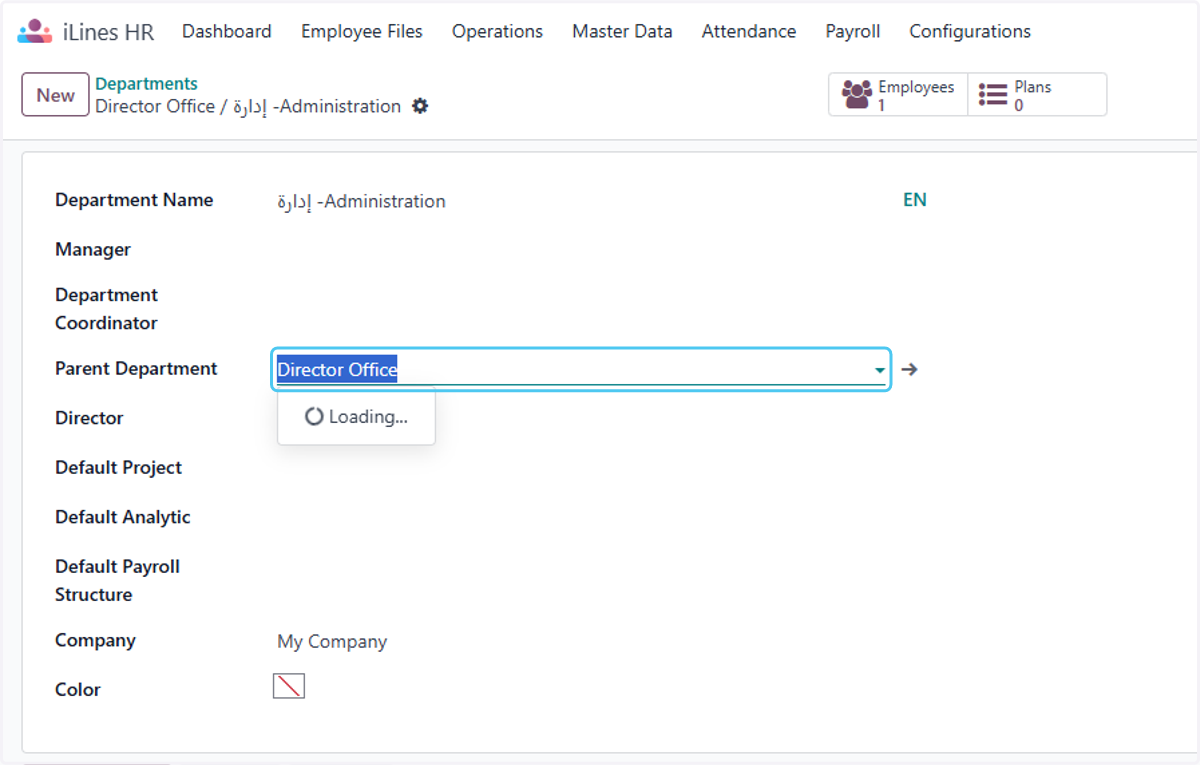Click the EN translation button
Viewport: 1200px width, 765px height.
pyautogui.click(x=915, y=200)
